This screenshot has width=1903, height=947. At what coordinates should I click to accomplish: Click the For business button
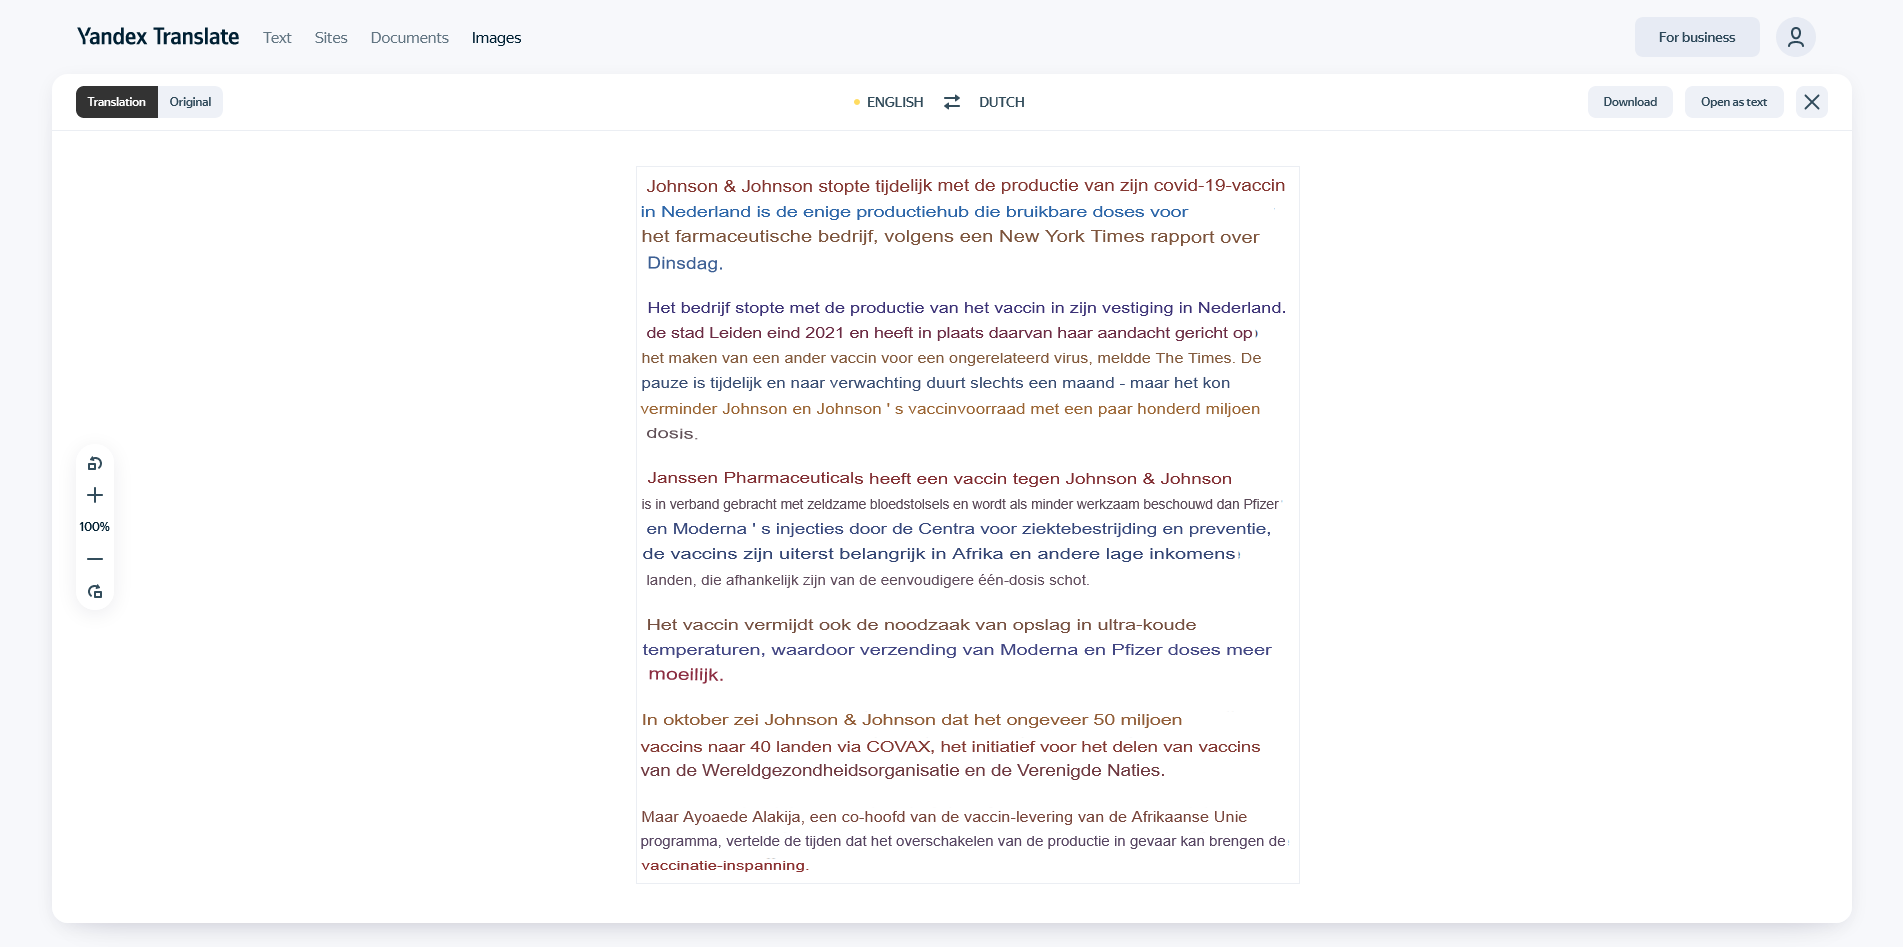click(x=1696, y=37)
